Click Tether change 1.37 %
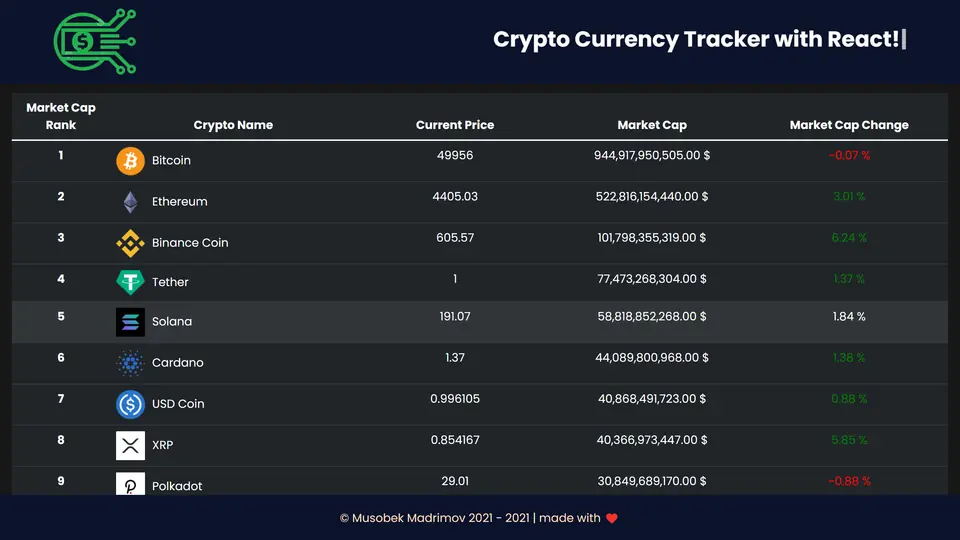 (x=849, y=279)
